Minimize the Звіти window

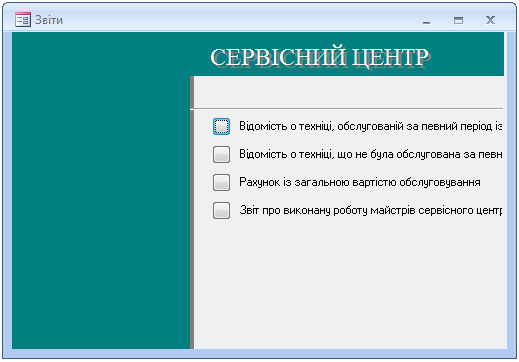pyautogui.click(x=426, y=21)
